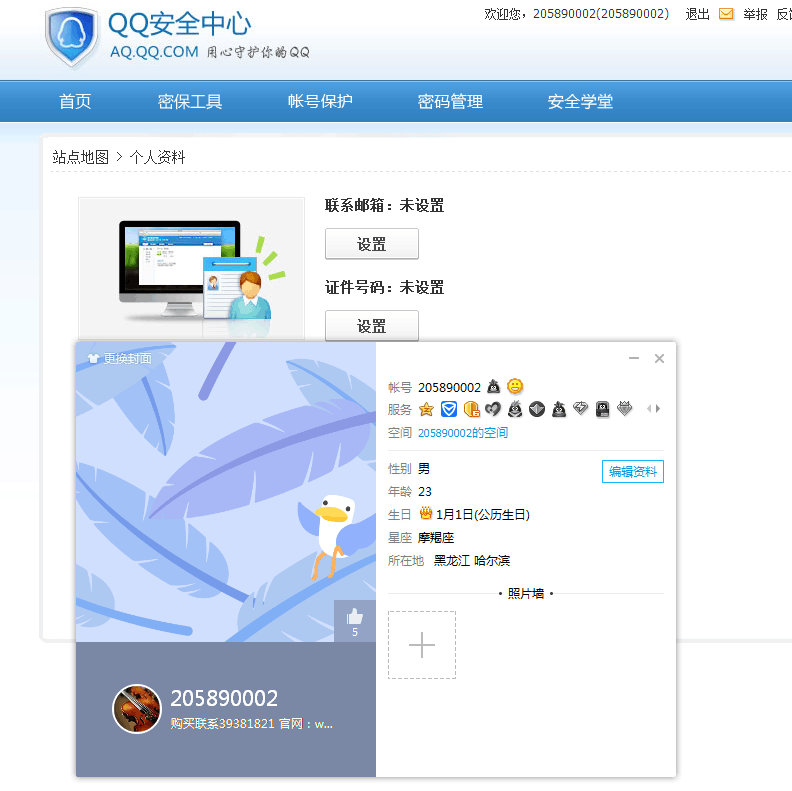
Task: Open the 帐号保护 navigation tab
Action: (x=320, y=102)
